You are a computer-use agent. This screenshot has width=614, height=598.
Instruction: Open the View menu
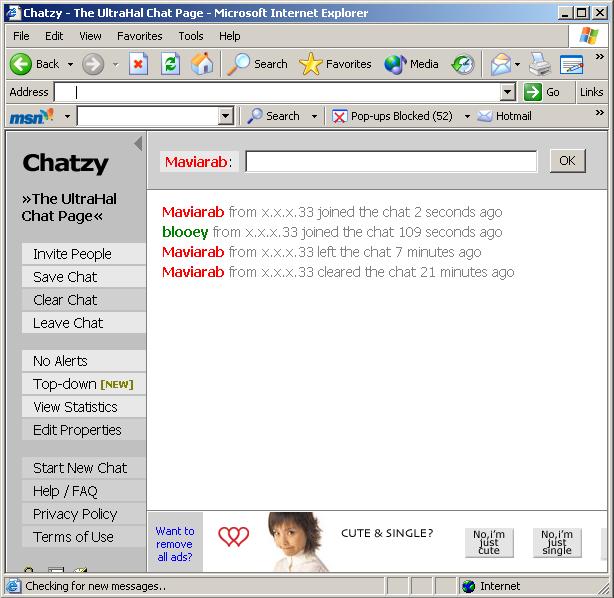90,36
